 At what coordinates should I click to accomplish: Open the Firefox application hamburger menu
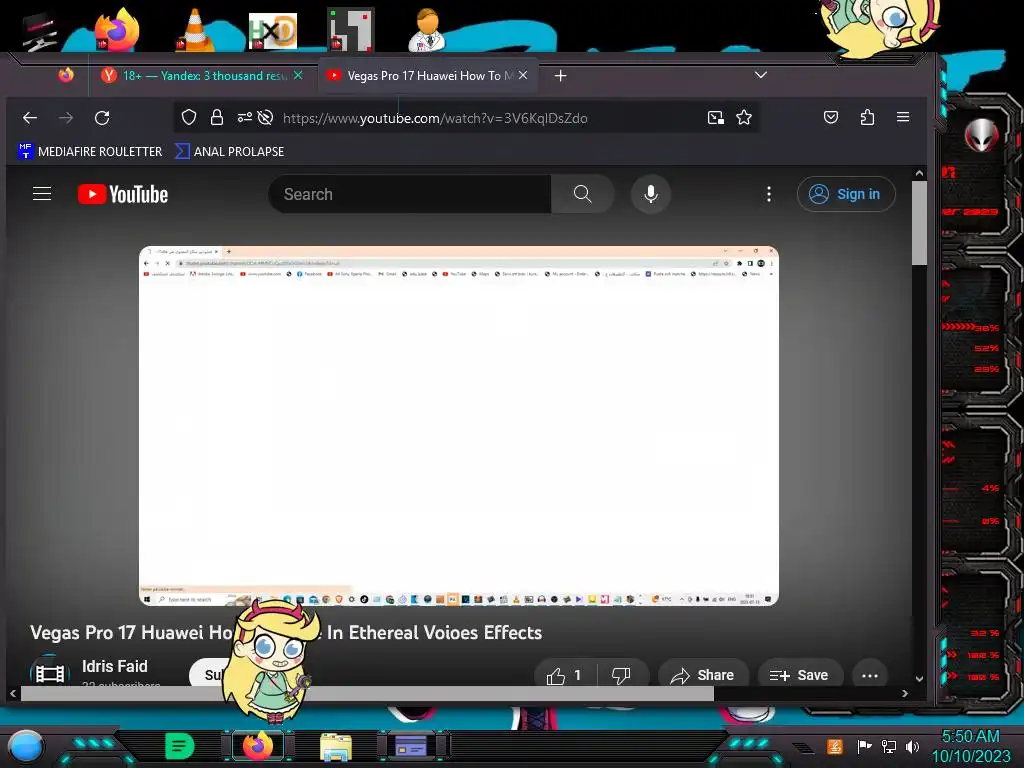(903, 117)
